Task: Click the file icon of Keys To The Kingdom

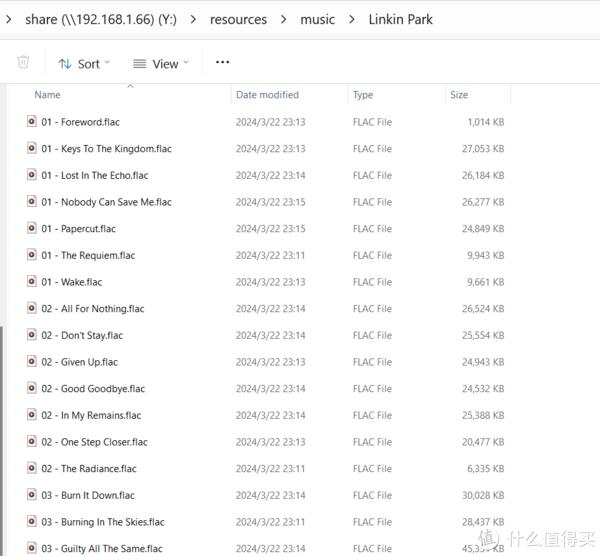Action: click(x=32, y=148)
